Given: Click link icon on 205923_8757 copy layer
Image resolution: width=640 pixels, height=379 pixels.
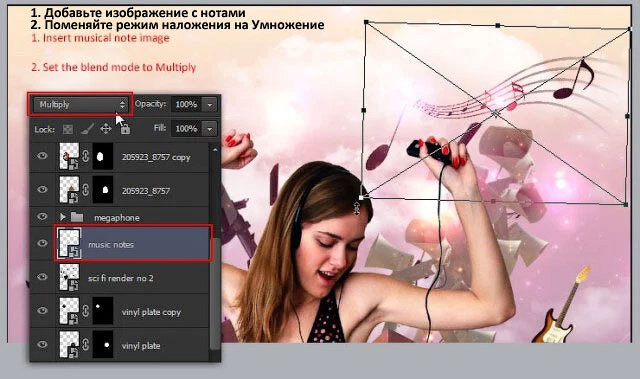Looking at the screenshot, I should tap(86, 156).
